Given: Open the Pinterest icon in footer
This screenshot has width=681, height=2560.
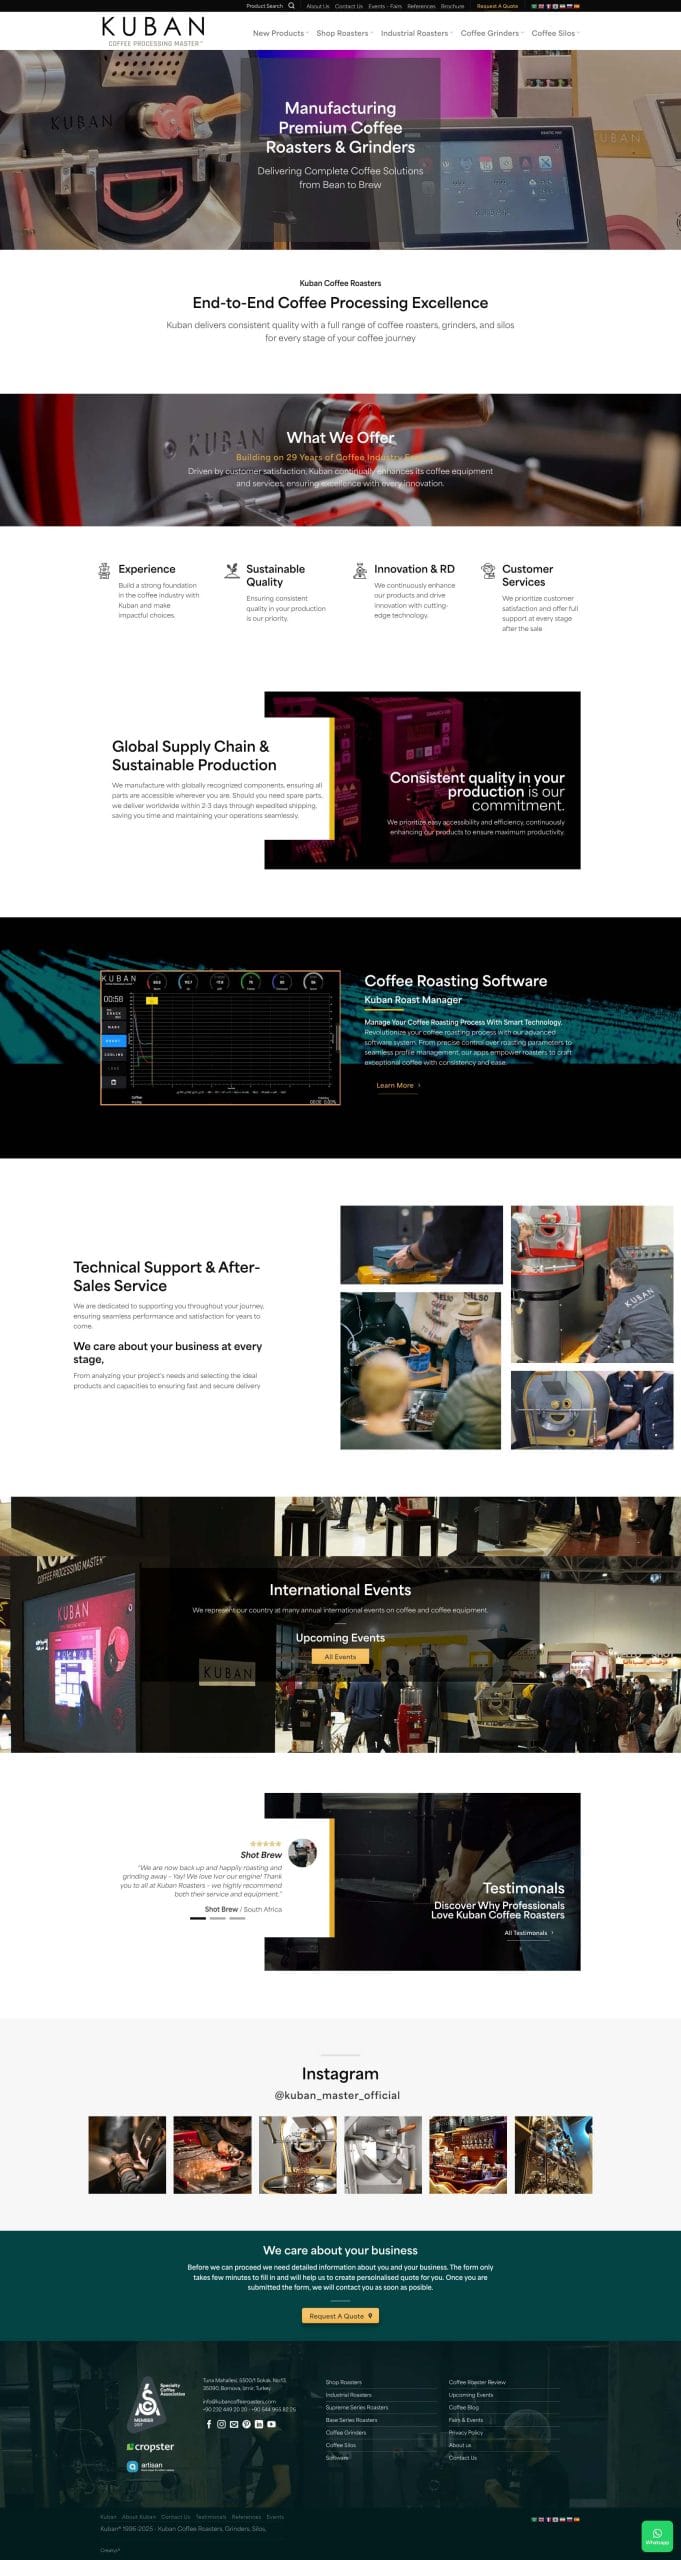Looking at the screenshot, I should 246,2424.
